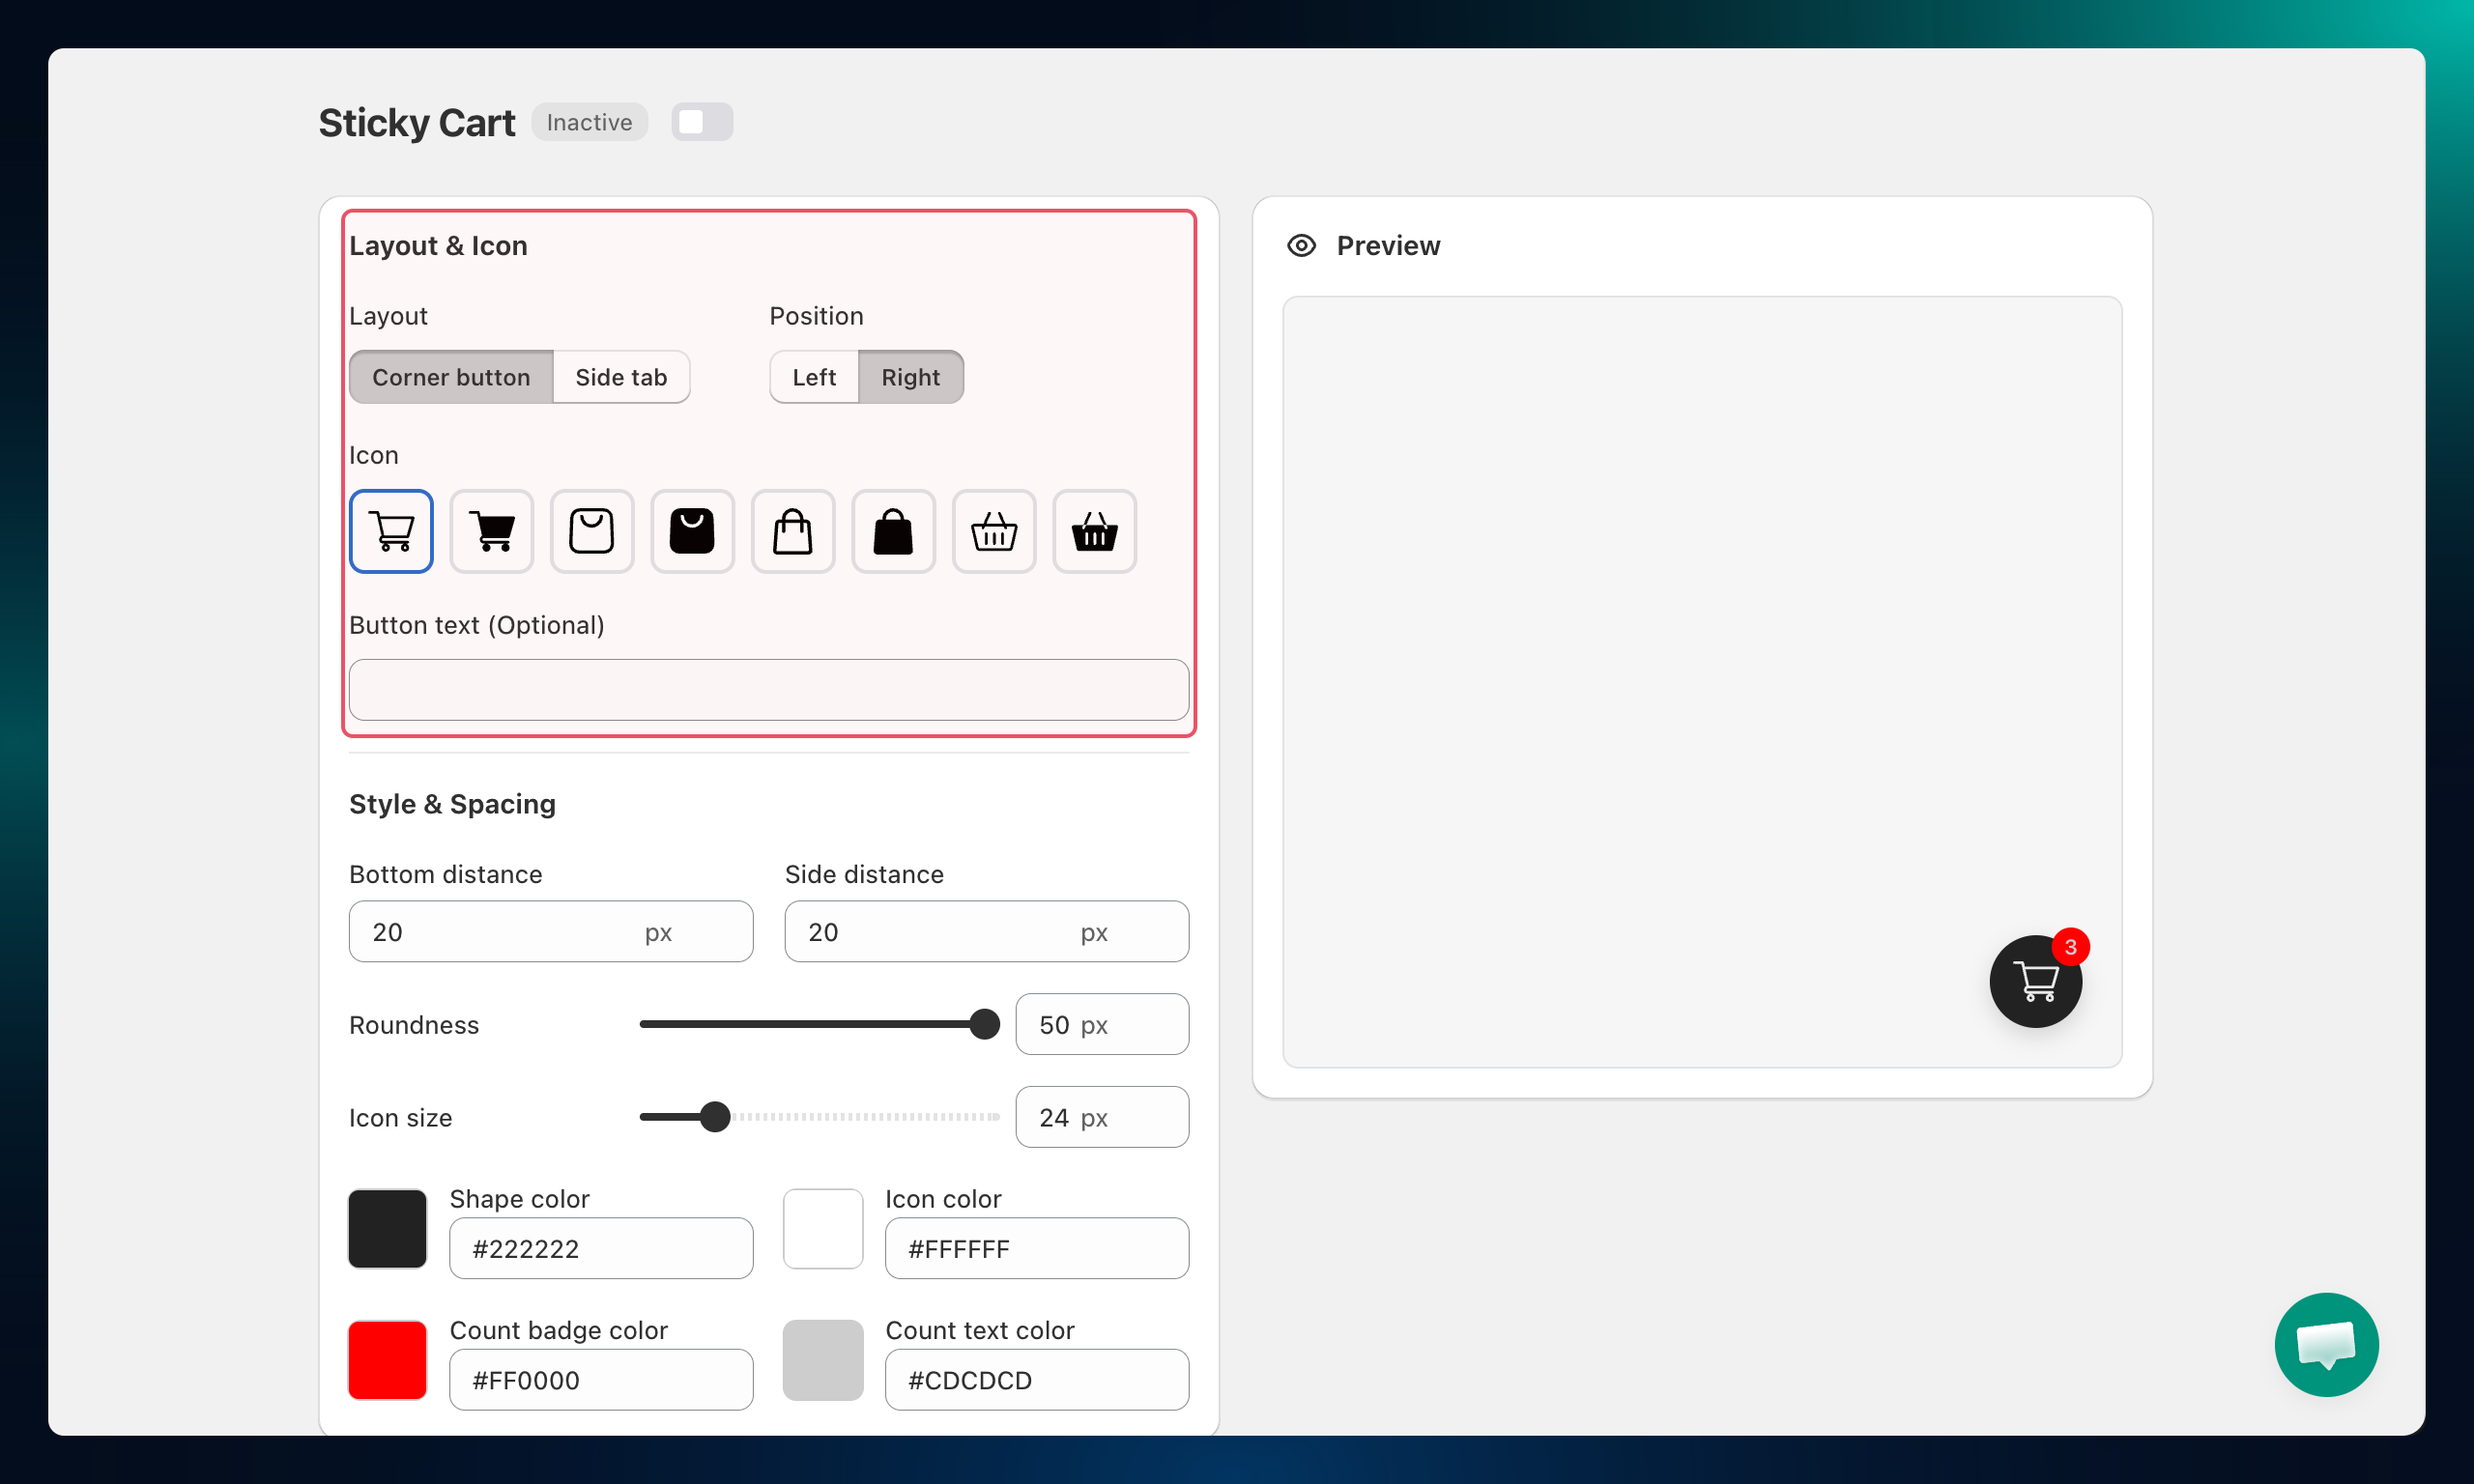Pick the filled shopping bag with handle
Viewport: 2474px width, 1484px height.
[893, 531]
